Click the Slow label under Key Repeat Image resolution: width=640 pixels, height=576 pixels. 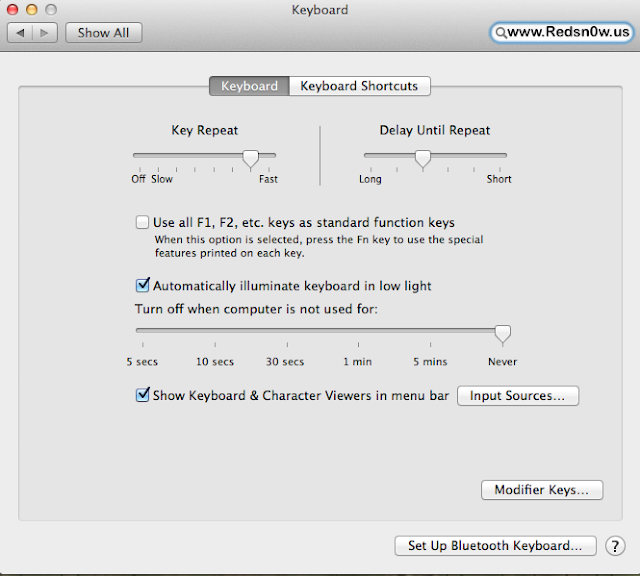(x=162, y=179)
